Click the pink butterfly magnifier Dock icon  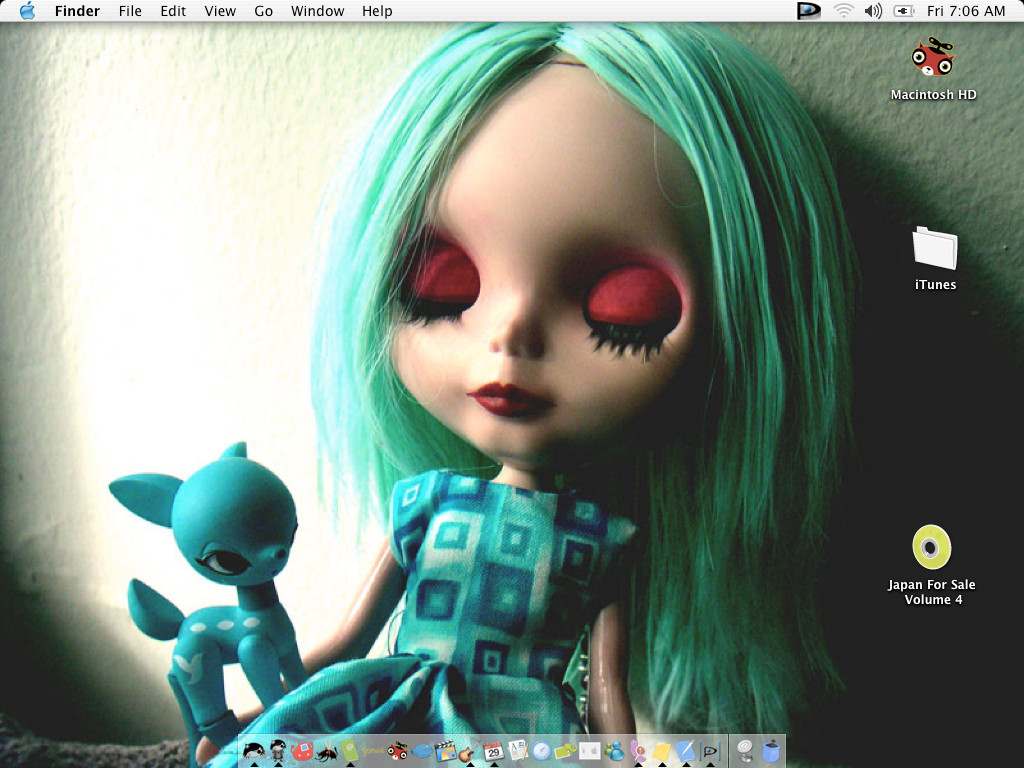coord(637,751)
